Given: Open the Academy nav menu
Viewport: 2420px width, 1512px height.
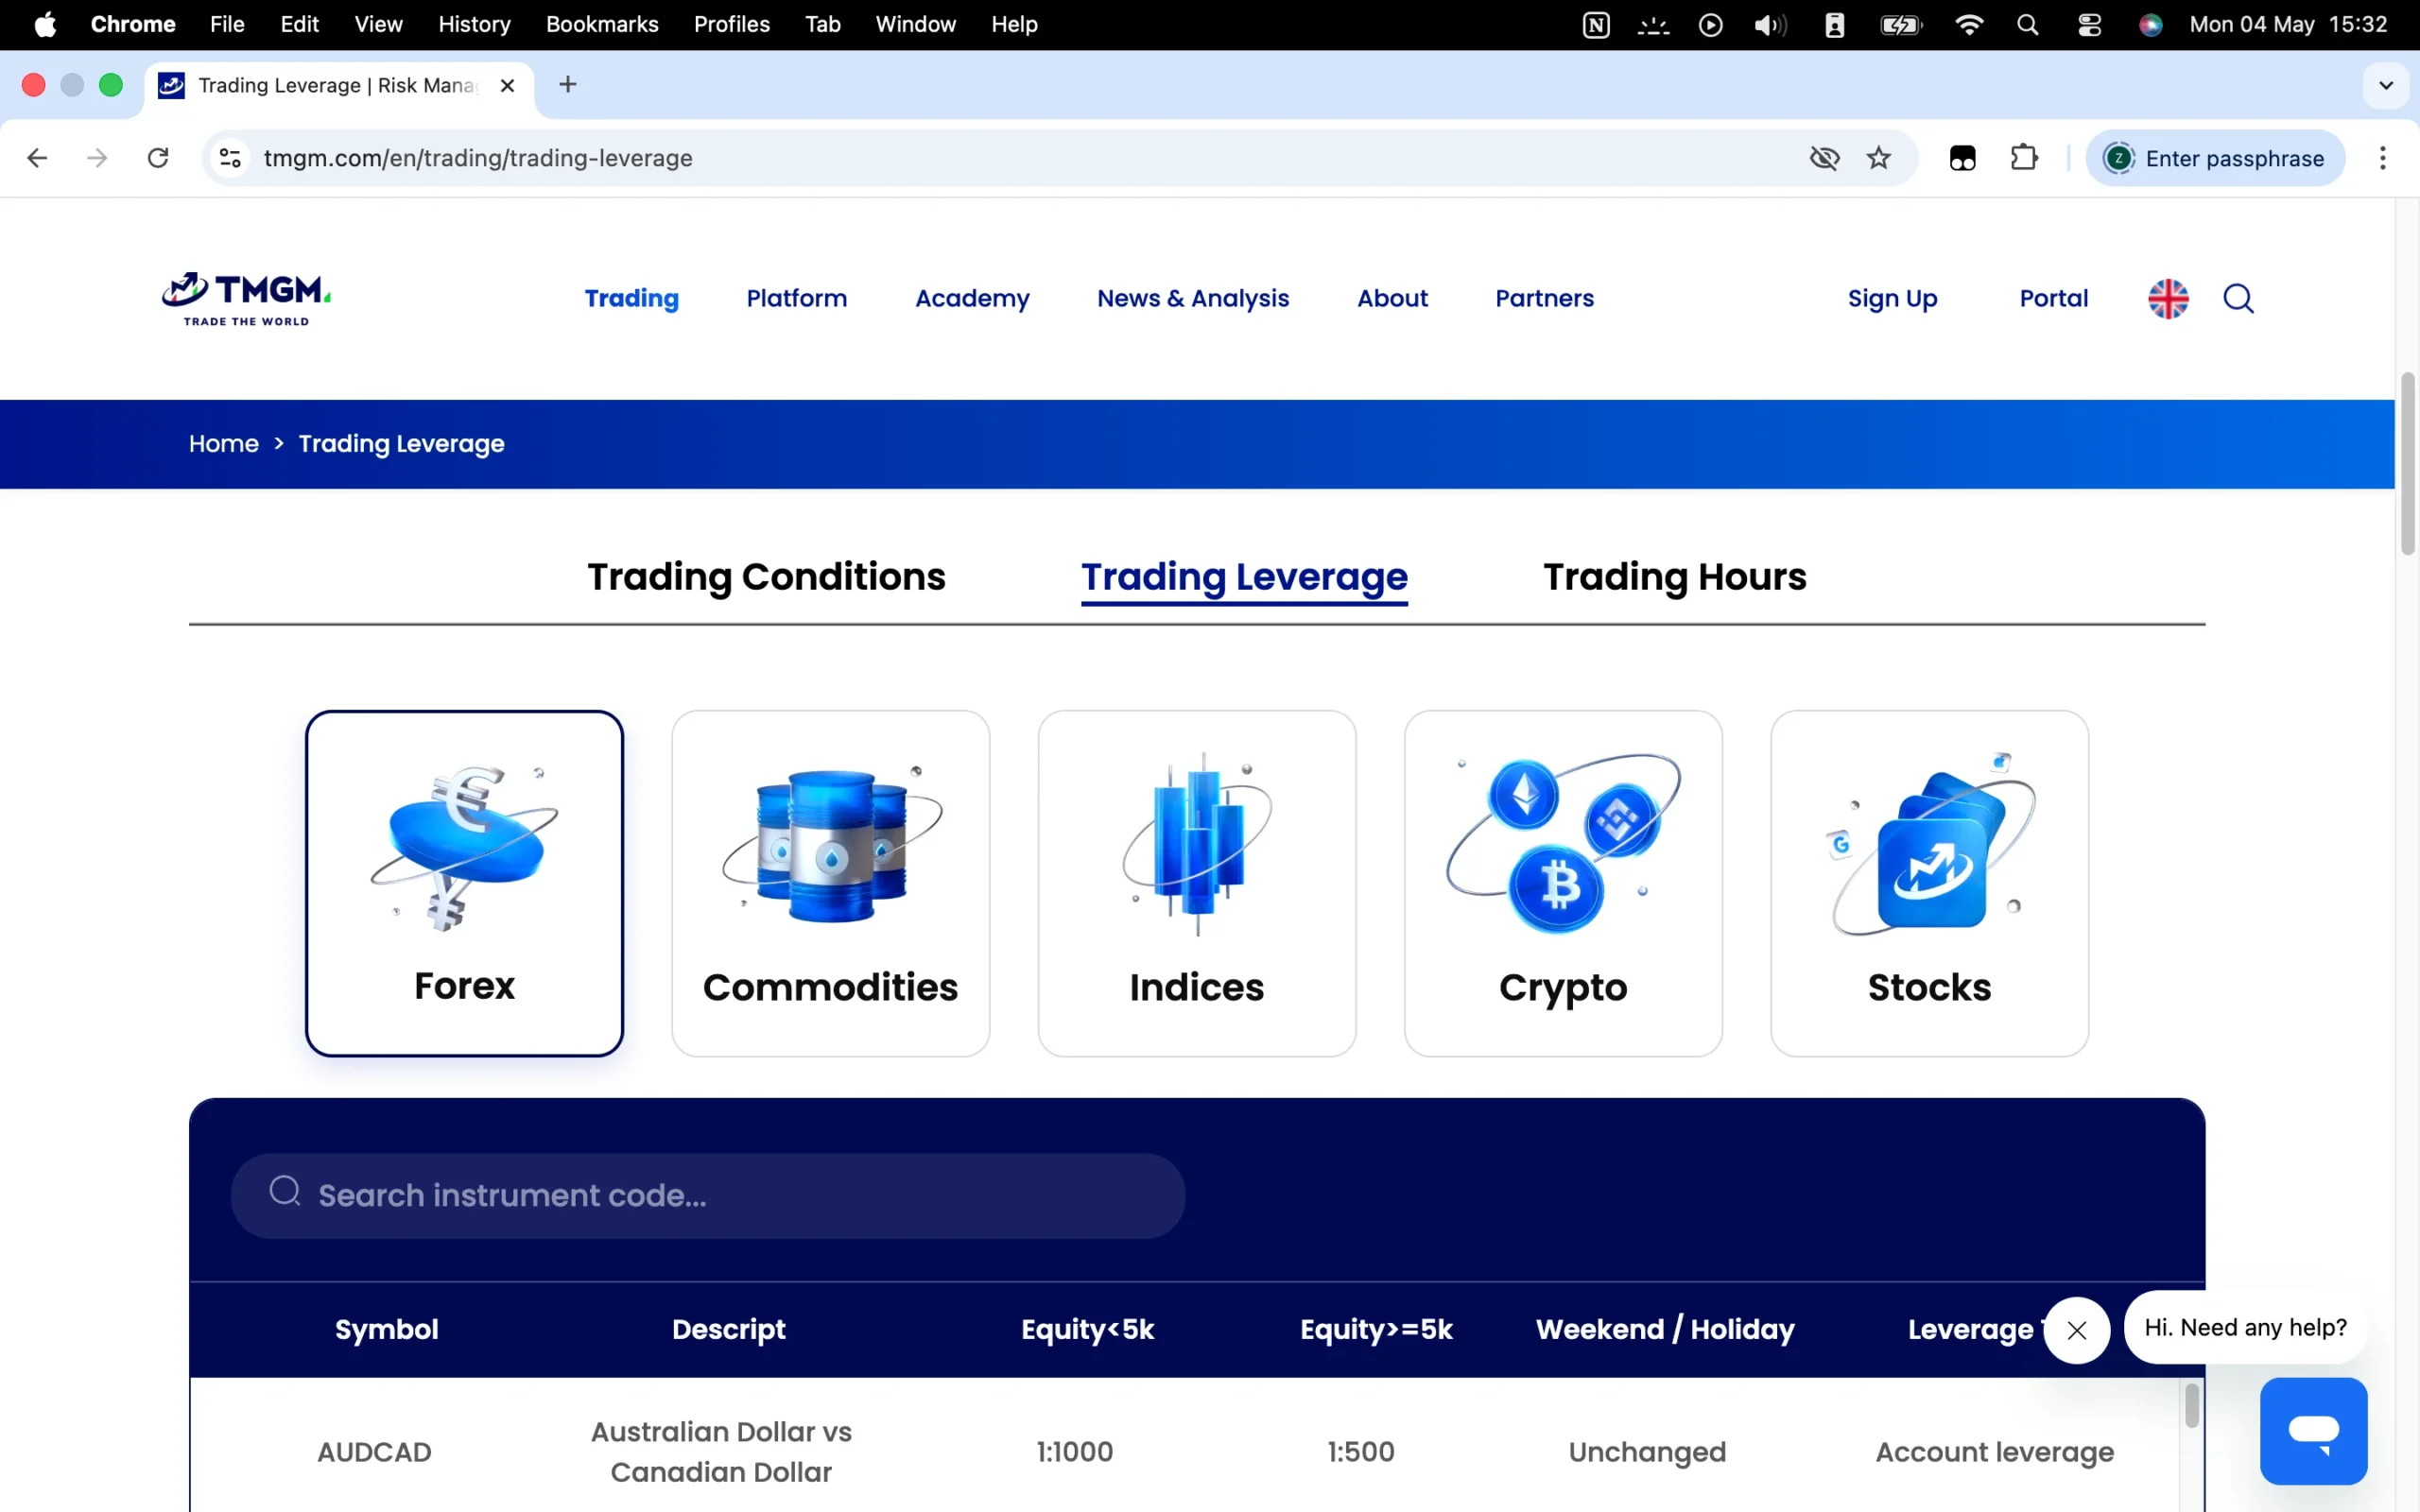Looking at the screenshot, I should (972, 299).
